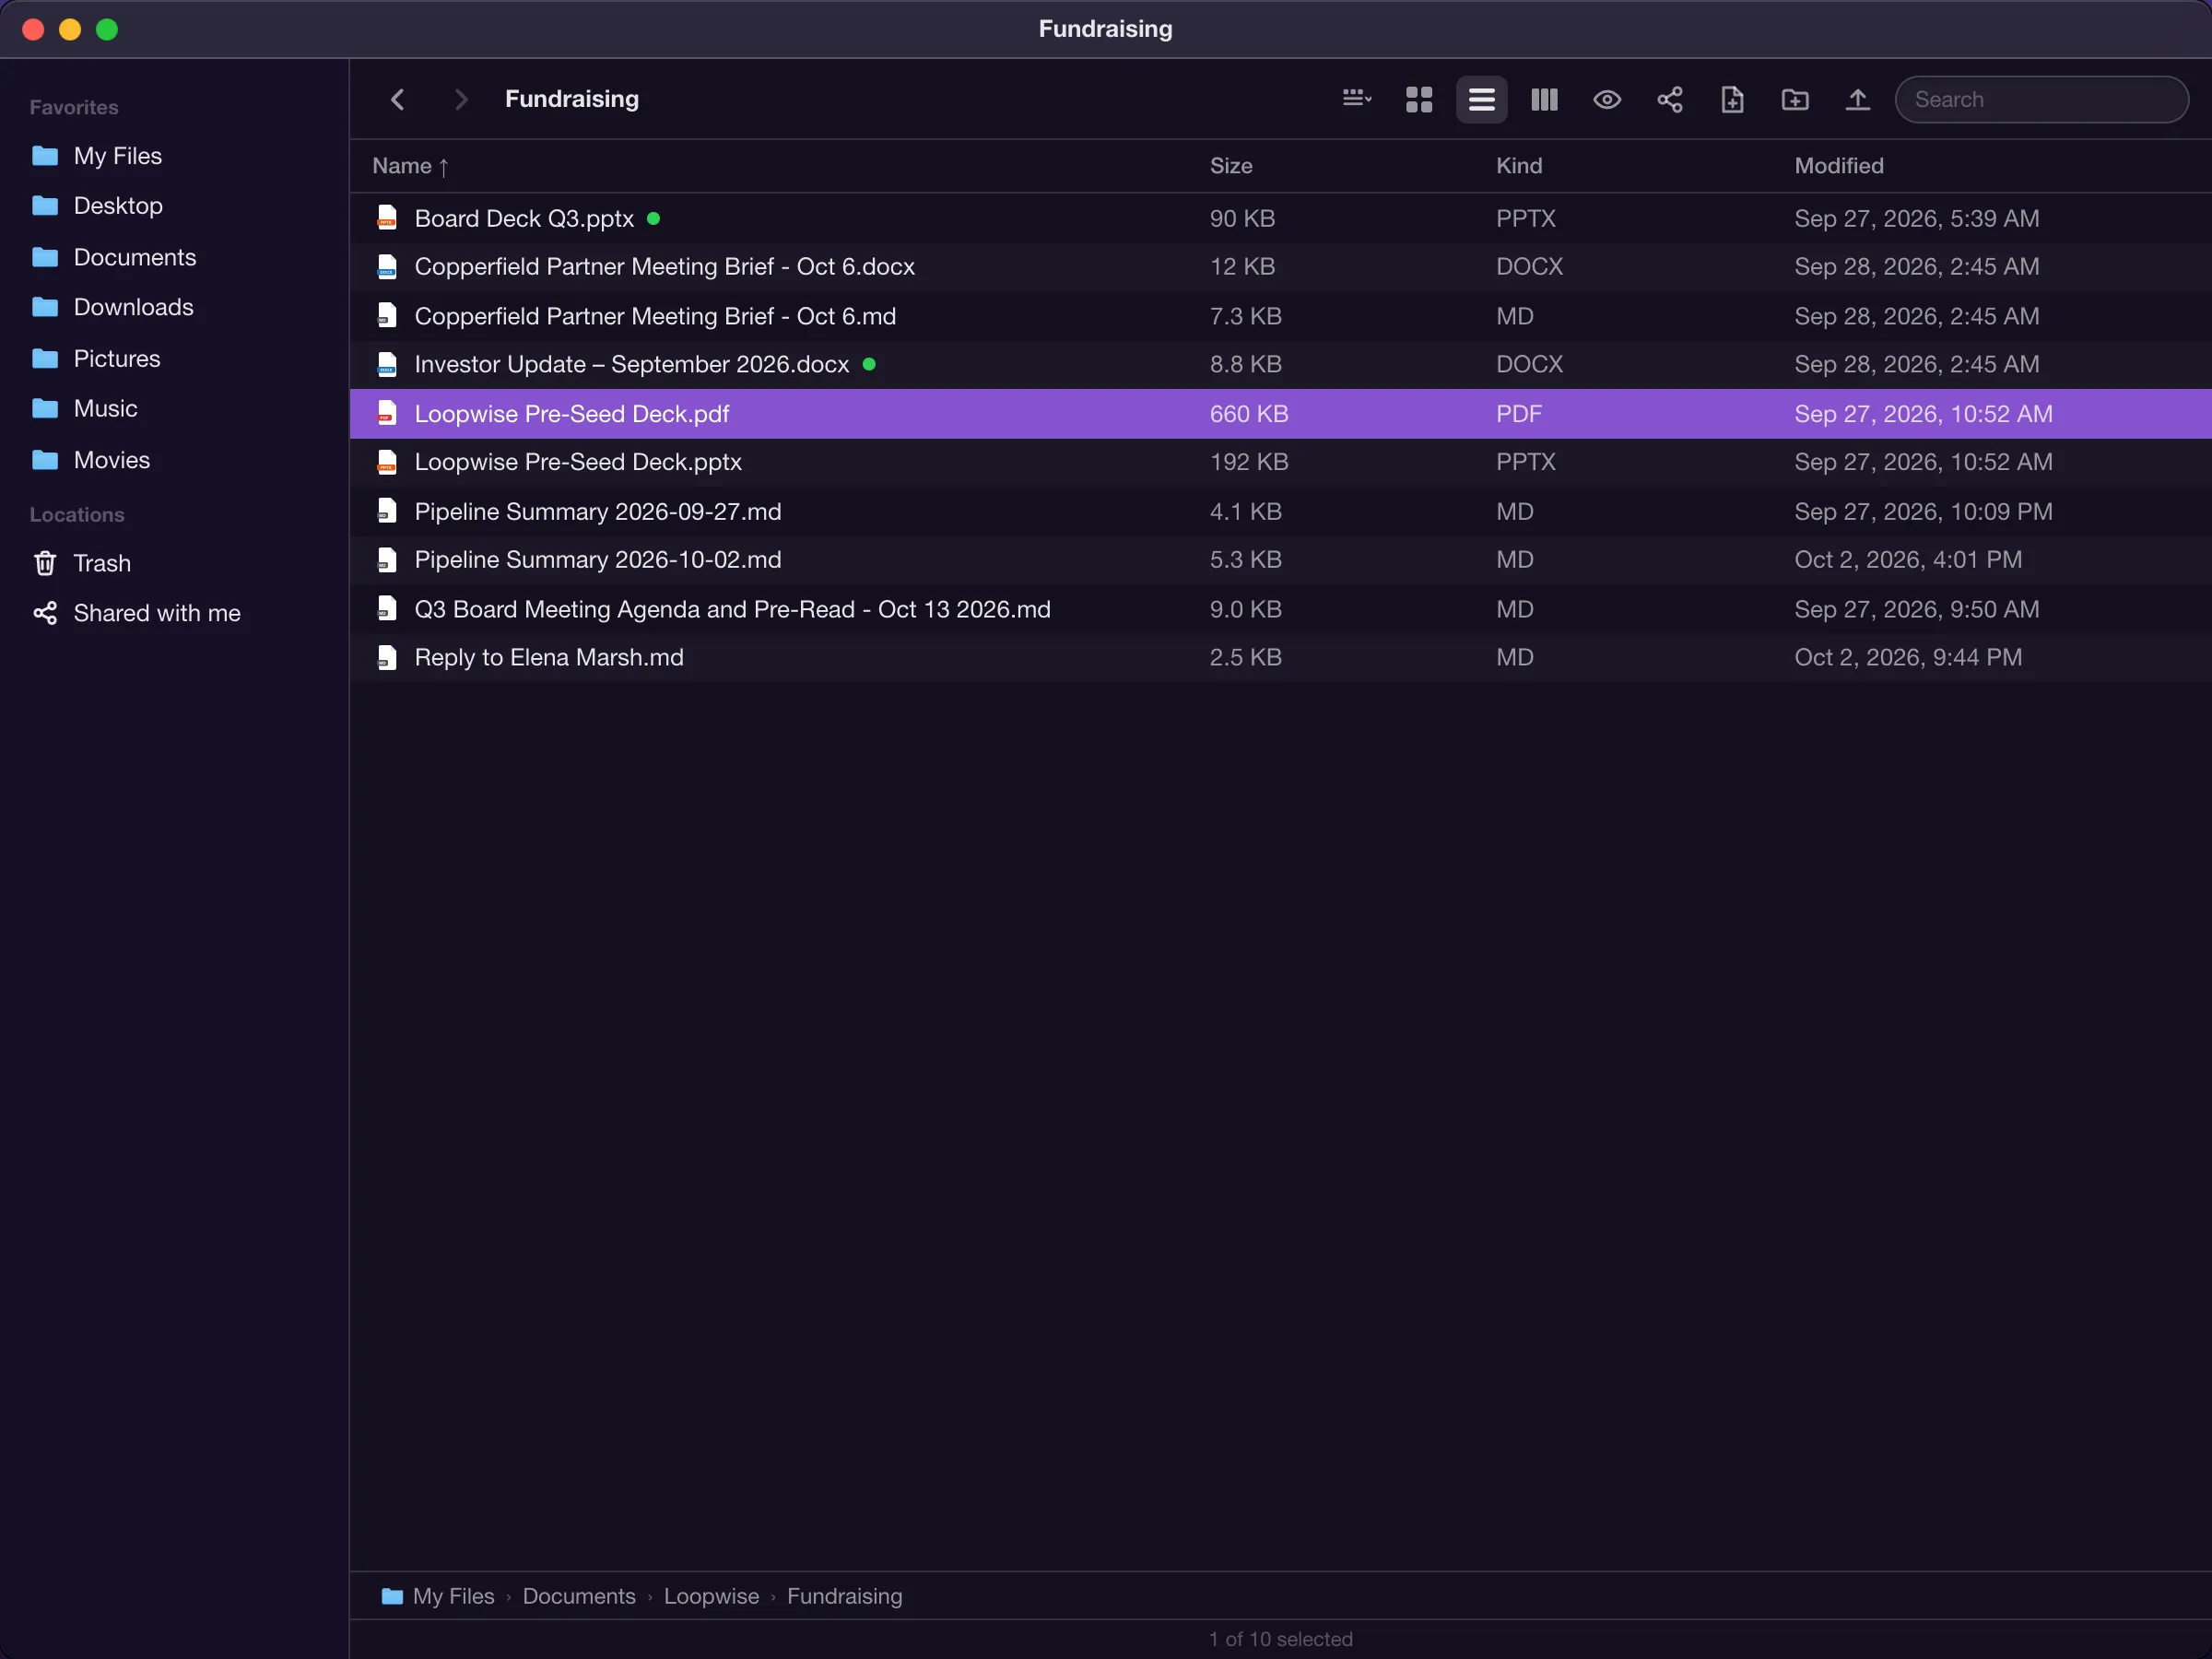Click the Pipeline Summary 2026-09-27.md icon
2212x1659 pixels.
[x=387, y=511]
